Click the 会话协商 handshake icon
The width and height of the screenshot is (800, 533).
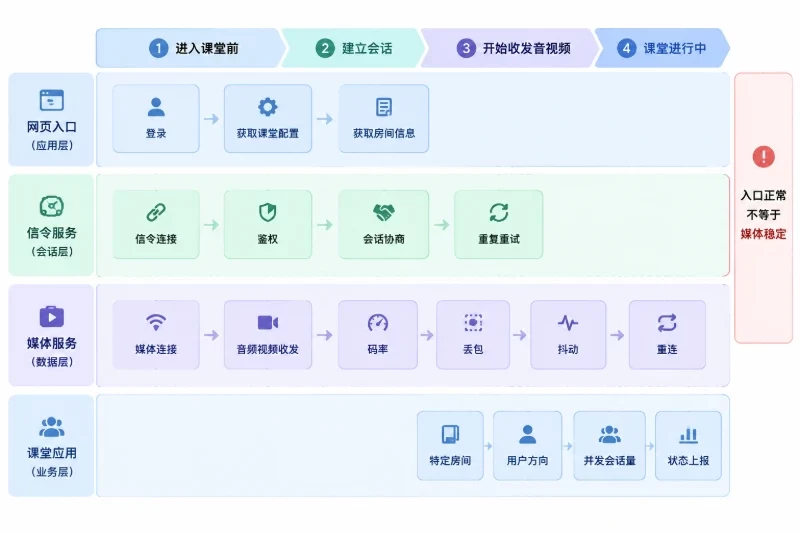384,213
